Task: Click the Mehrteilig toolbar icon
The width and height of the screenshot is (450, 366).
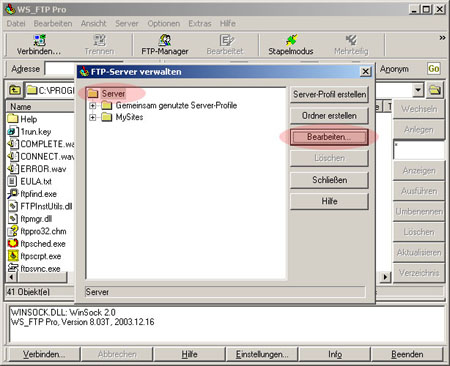Action: [351, 40]
